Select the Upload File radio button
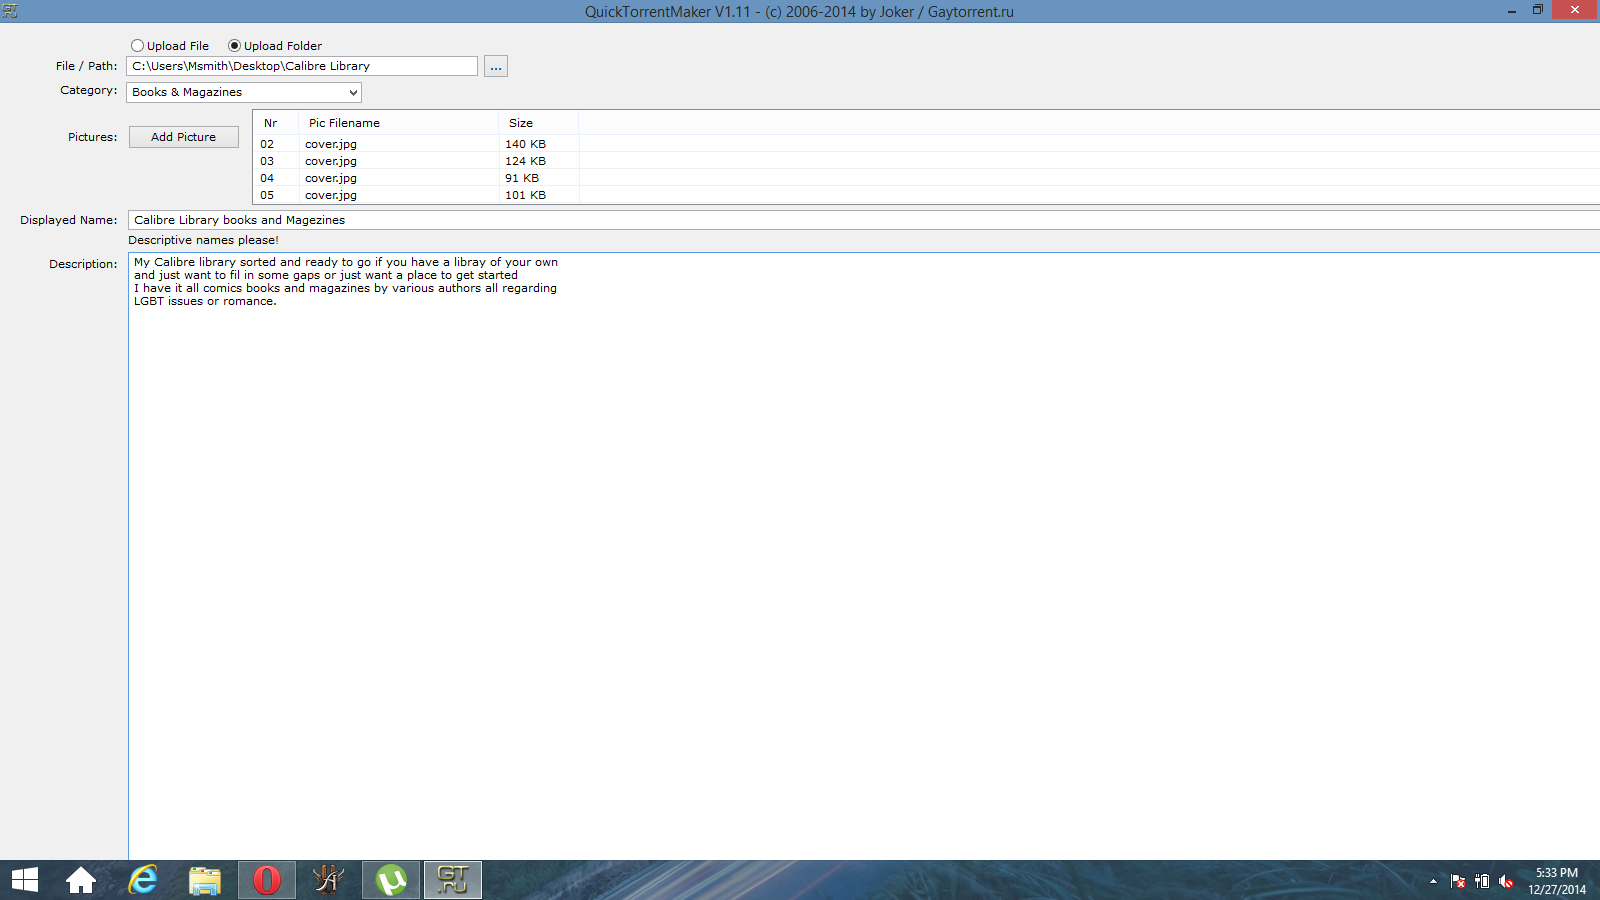Viewport: 1600px width, 900px height. point(138,46)
